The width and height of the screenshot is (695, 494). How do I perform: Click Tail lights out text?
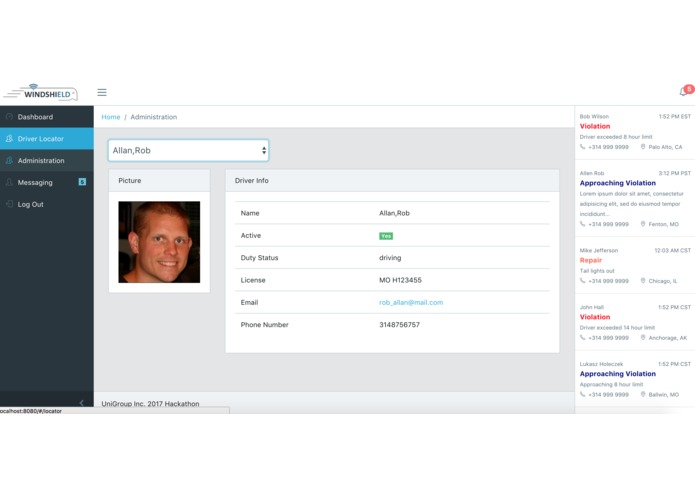tap(597, 271)
